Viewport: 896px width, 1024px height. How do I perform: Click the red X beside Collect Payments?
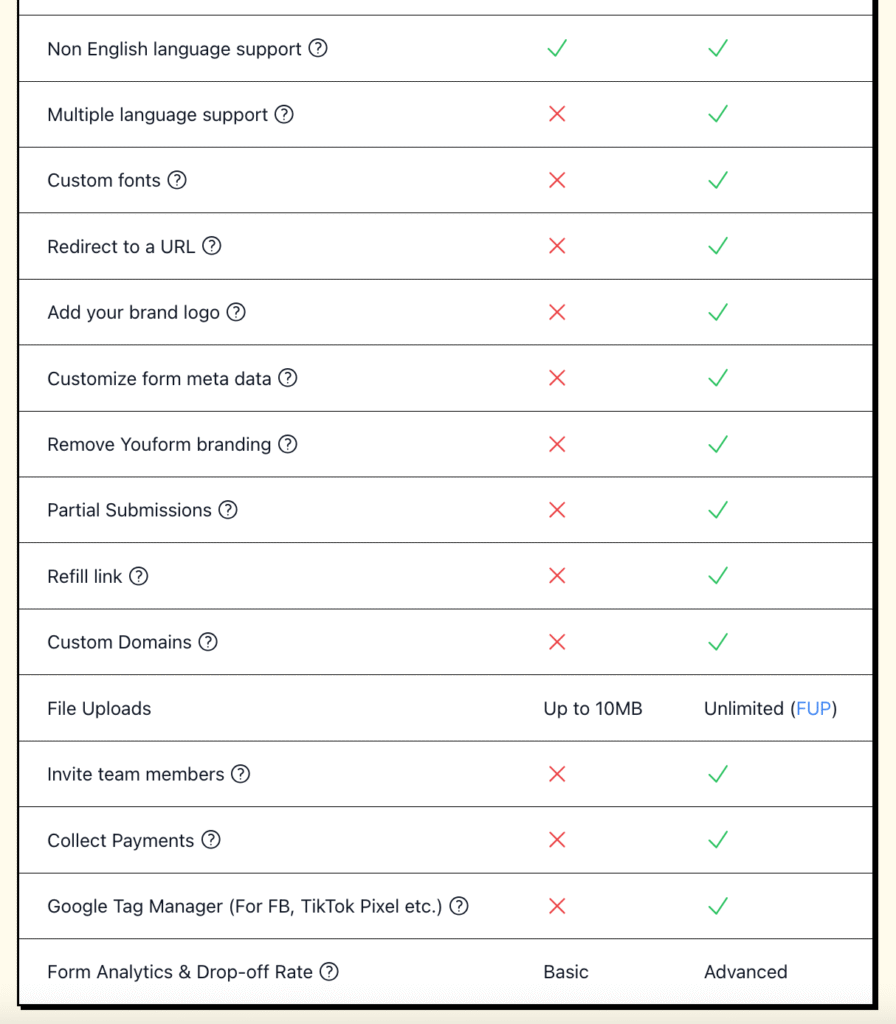coord(557,840)
